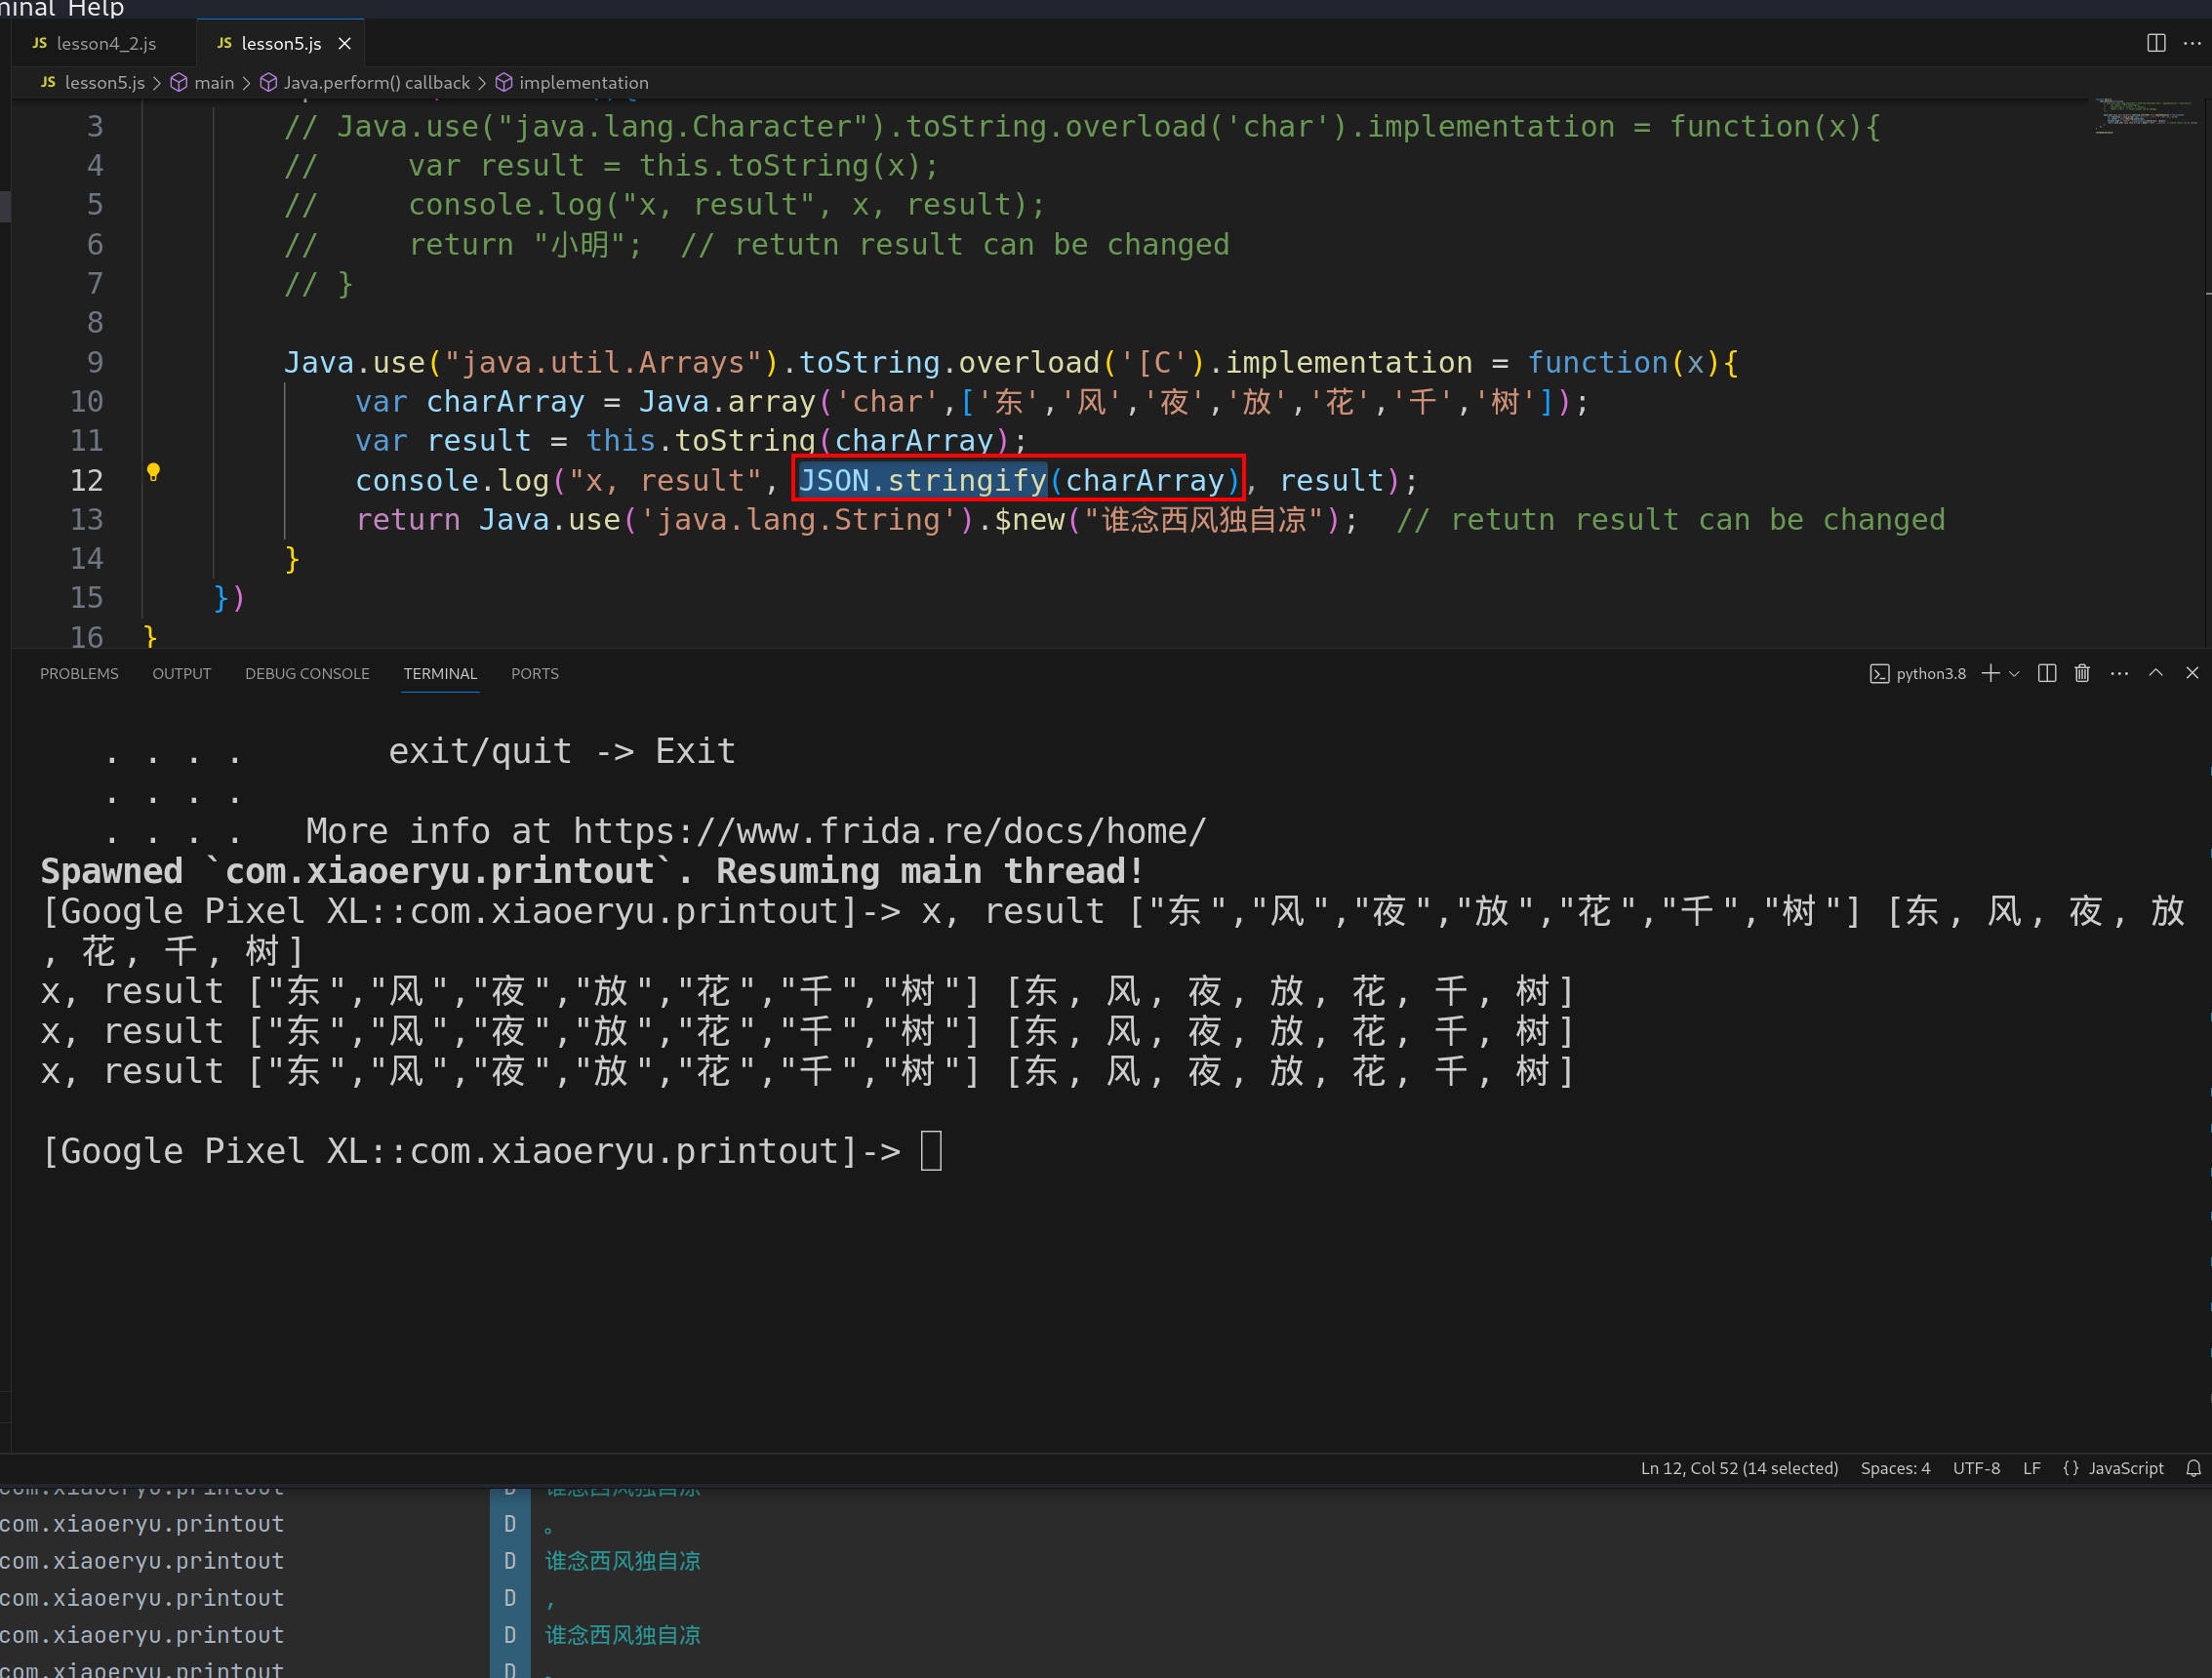2212x1678 pixels.
Task: Change indentation via Spaces: 4
Action: point(1895,1468)
